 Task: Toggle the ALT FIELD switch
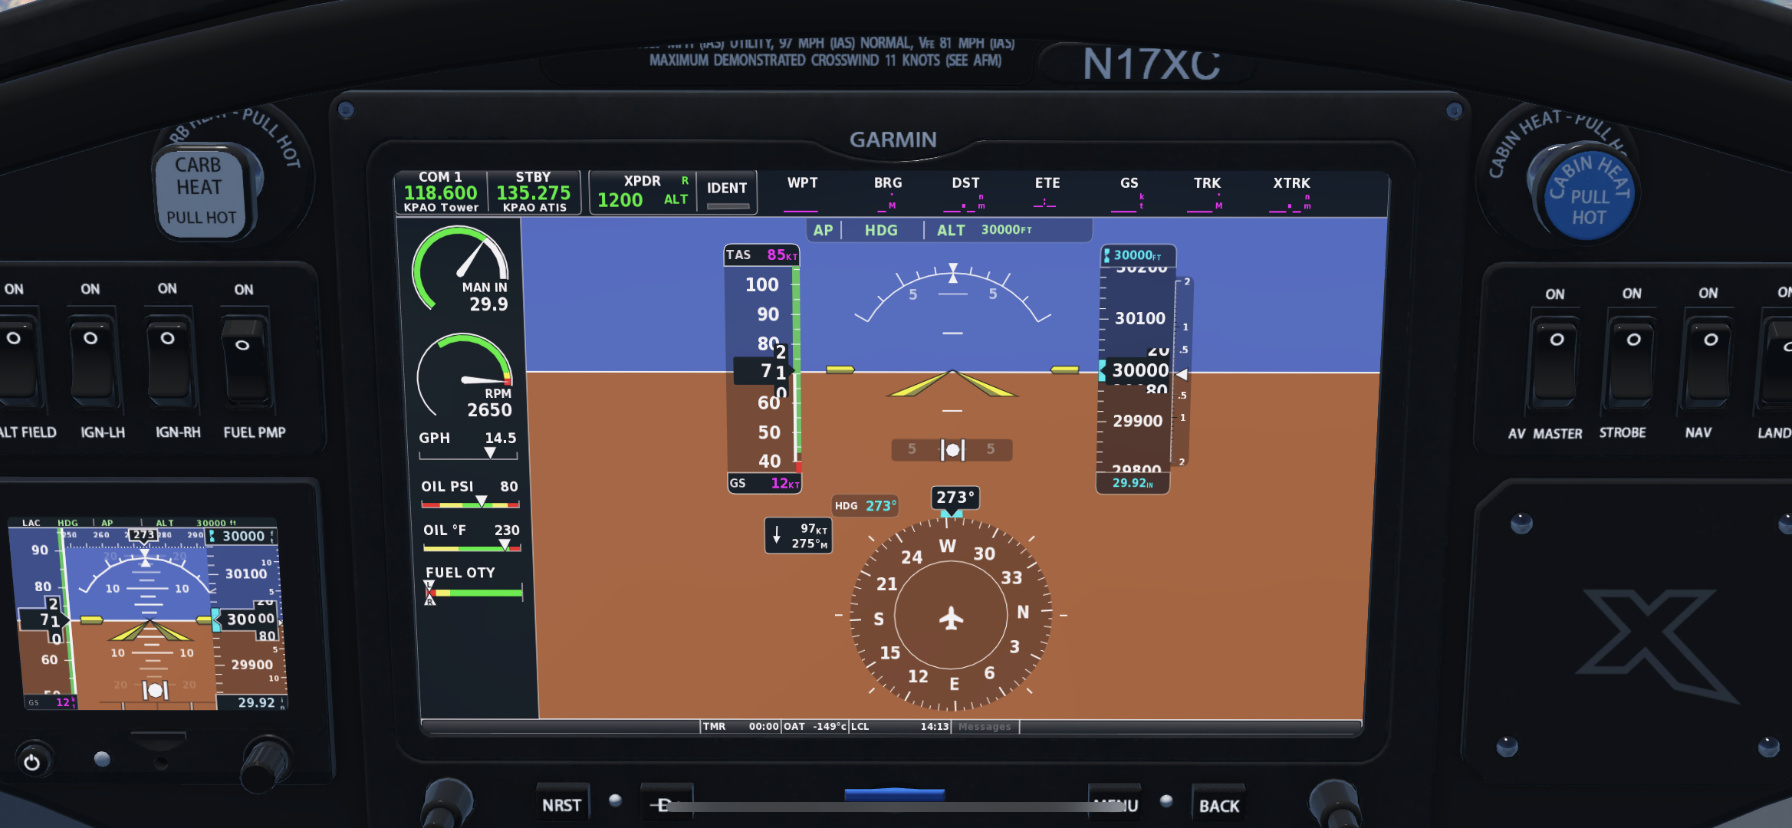18,360
